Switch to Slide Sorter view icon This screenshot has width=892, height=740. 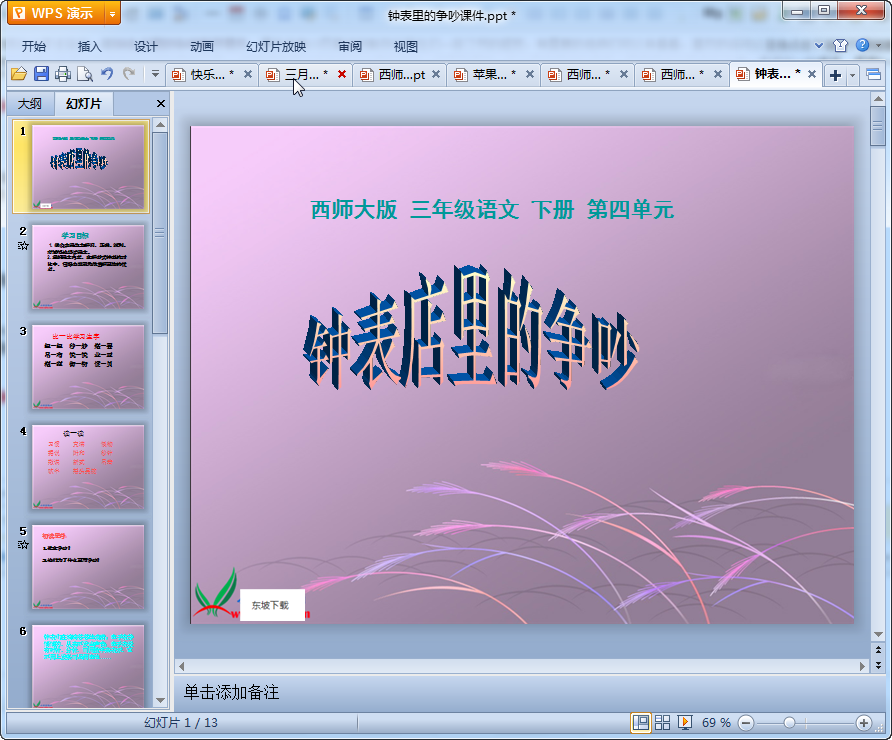(662, 723)
